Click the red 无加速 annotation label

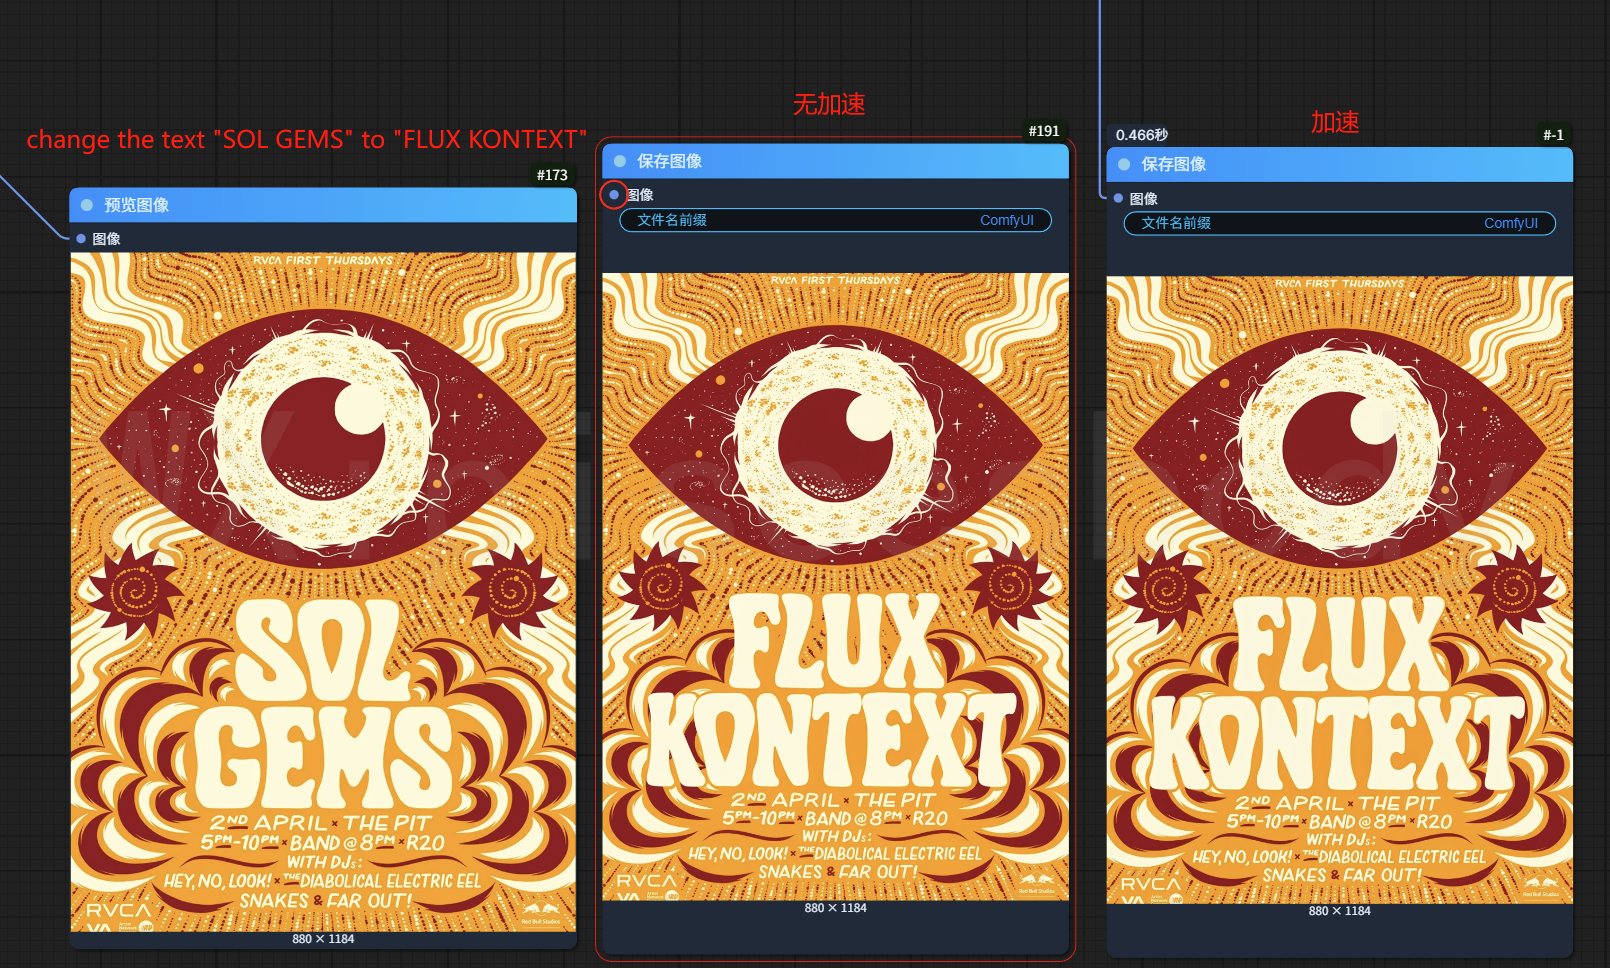[829, 104]
